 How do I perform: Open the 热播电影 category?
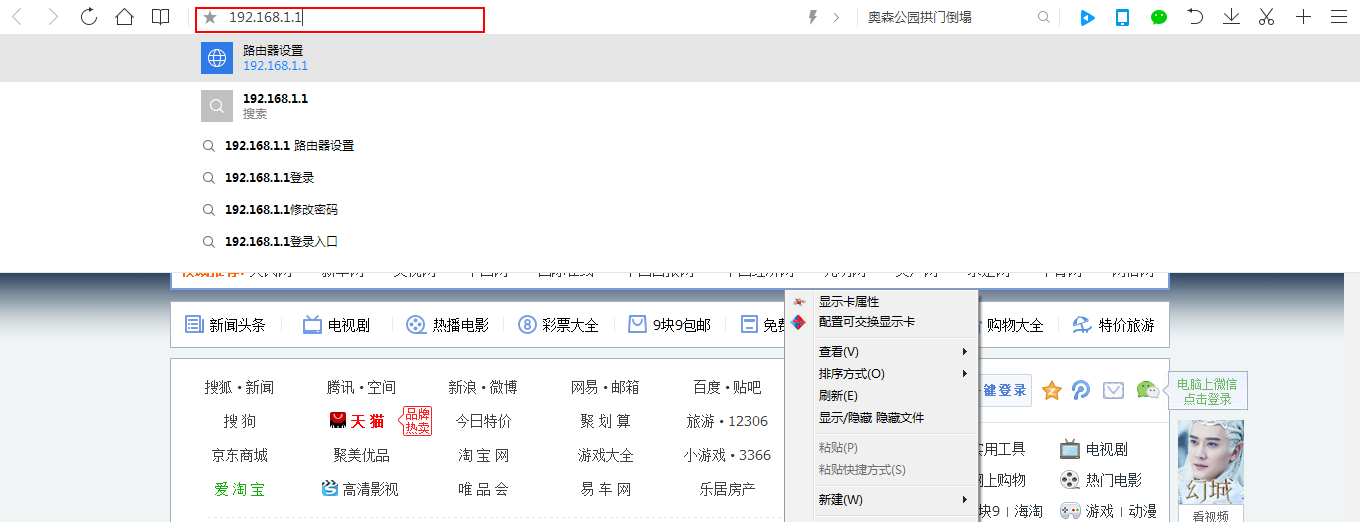pyautogui.click(x=448, y=325)
